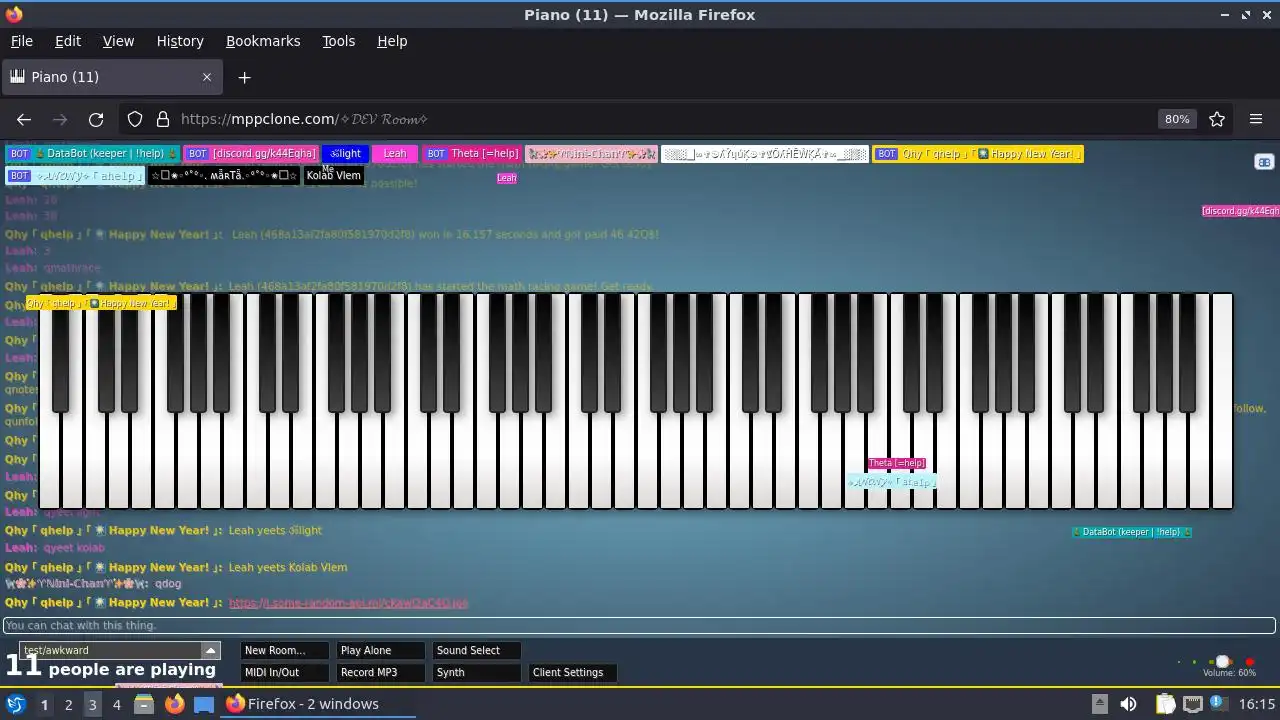
Task: Click the Record MP3 button
Action: coord(381,672)
